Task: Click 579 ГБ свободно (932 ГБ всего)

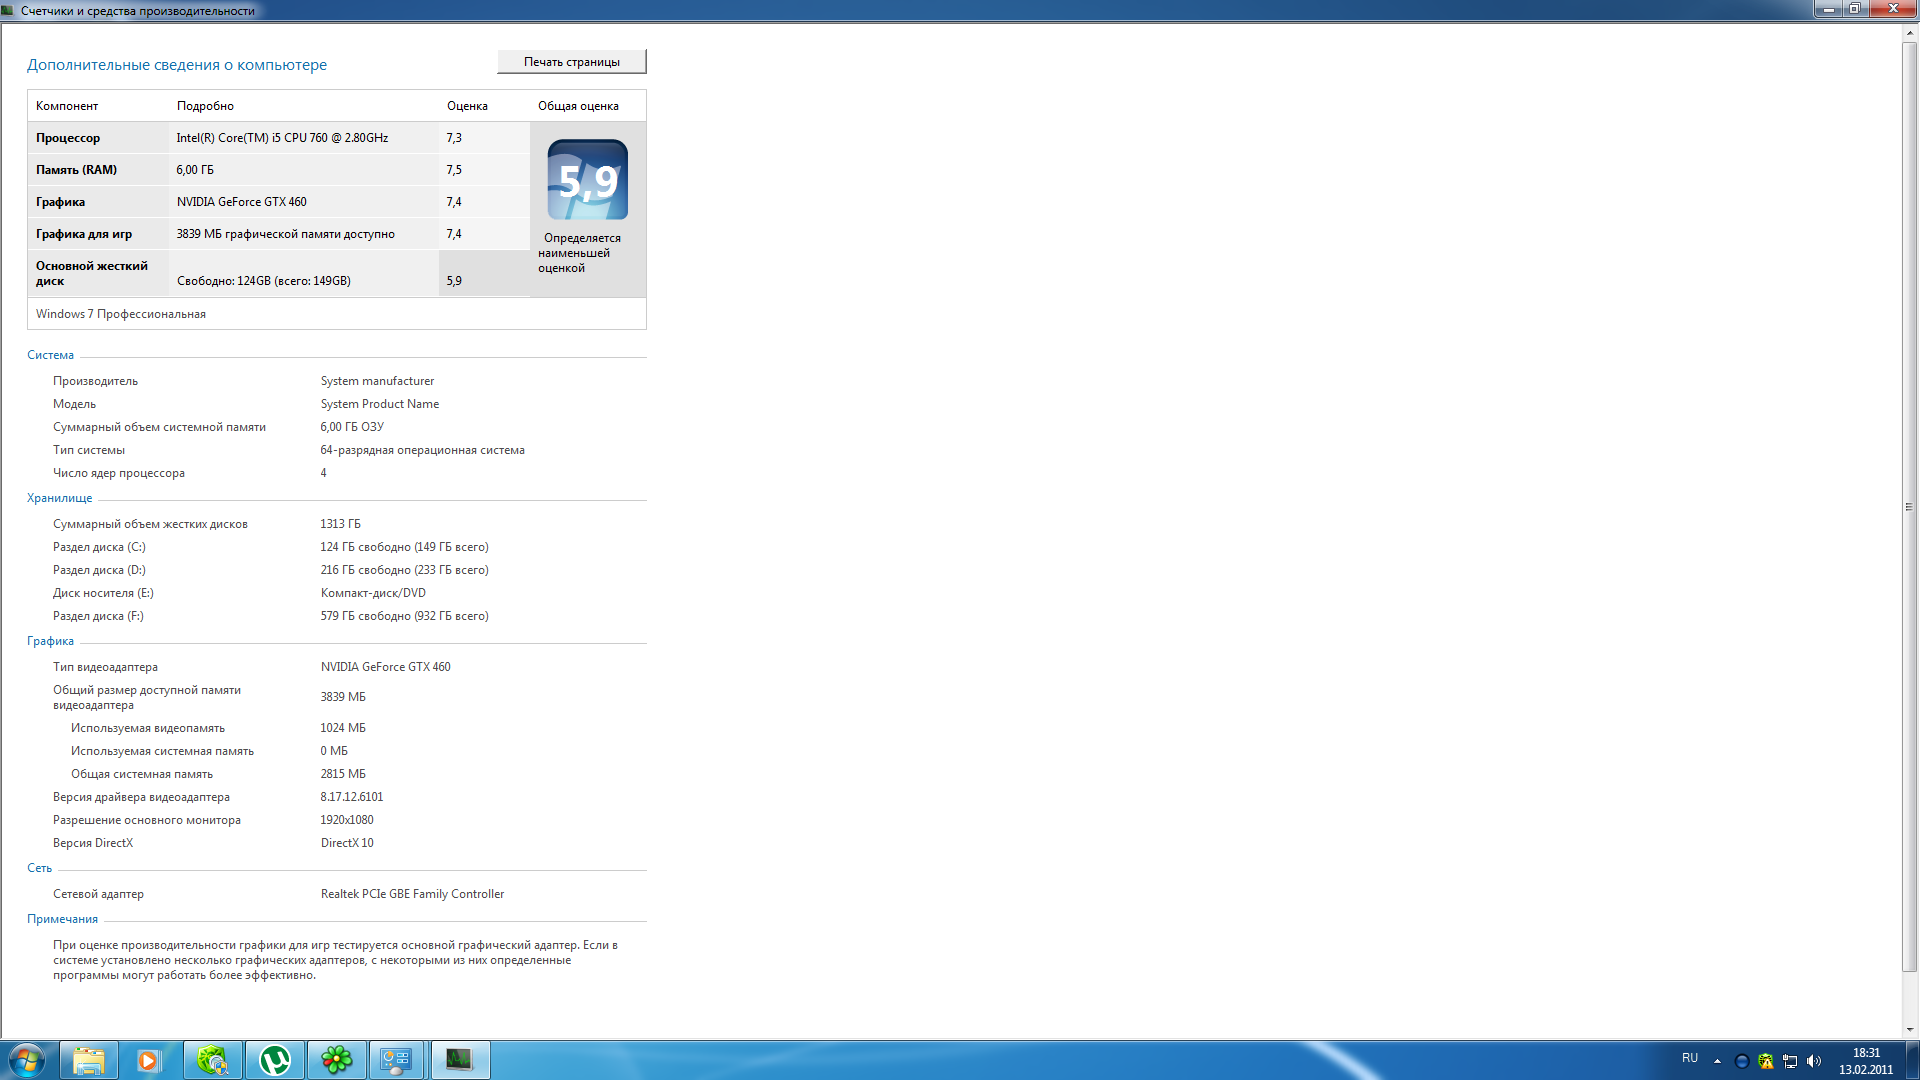Action: (405, 616)
